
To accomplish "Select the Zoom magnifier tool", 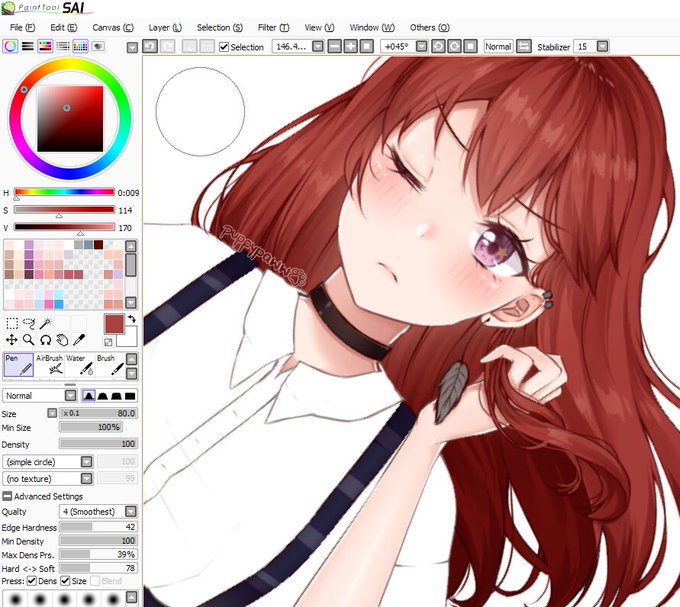I will point(29,340).
